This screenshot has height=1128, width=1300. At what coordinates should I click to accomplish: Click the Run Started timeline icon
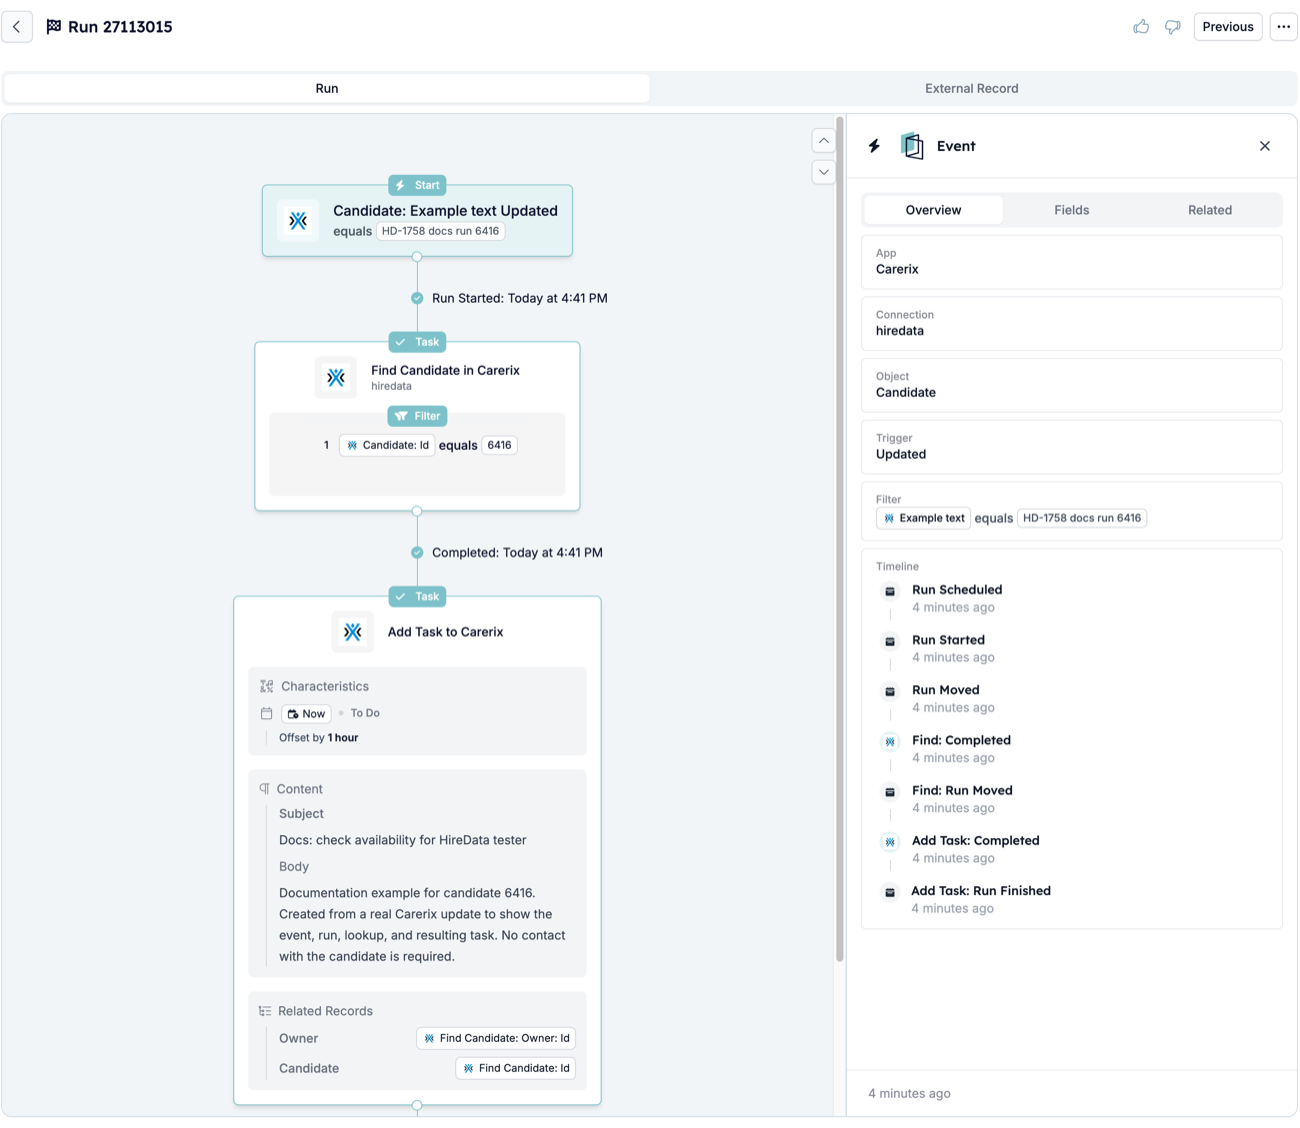point(890,641)
